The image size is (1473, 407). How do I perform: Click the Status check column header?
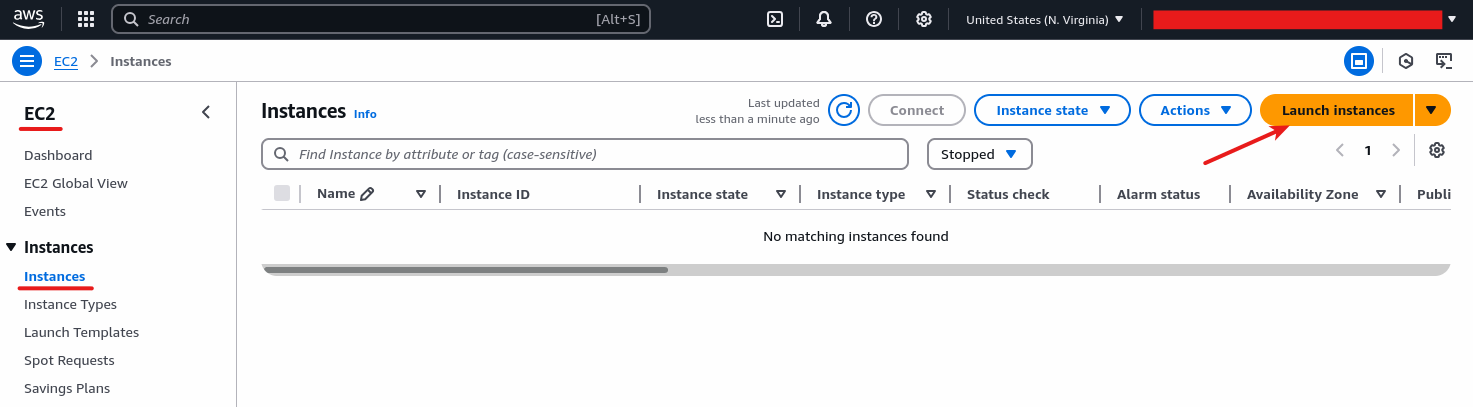tap(1008, 194)
